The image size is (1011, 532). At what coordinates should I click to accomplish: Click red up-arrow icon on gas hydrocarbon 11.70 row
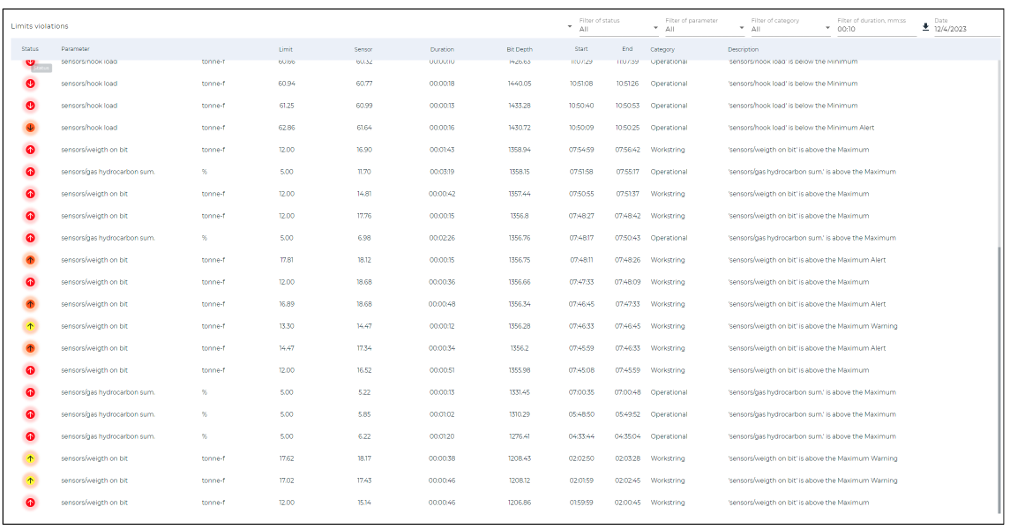click(x=30, y=172)
